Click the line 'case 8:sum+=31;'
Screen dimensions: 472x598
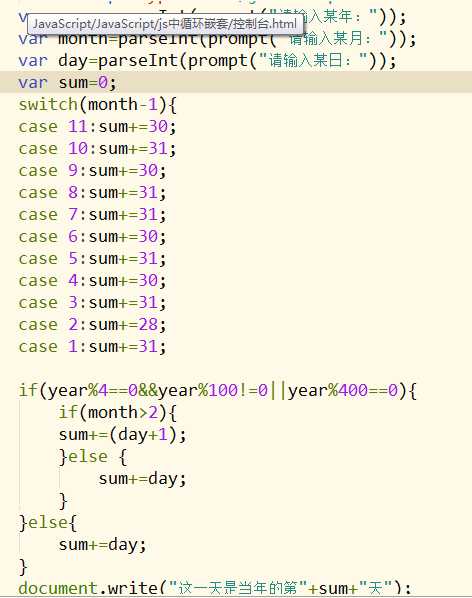click(x=92, y=193)
